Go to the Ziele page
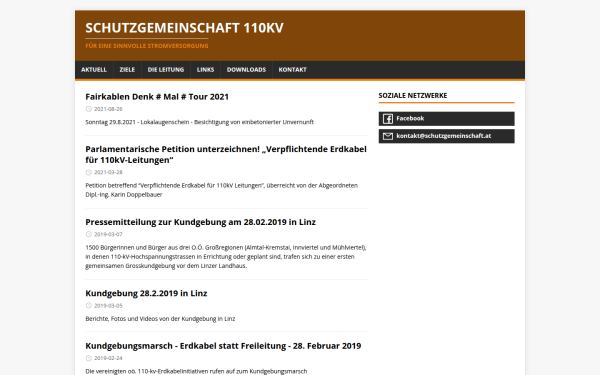The height and width of the screenshot is (375, 600). [127, 70]
